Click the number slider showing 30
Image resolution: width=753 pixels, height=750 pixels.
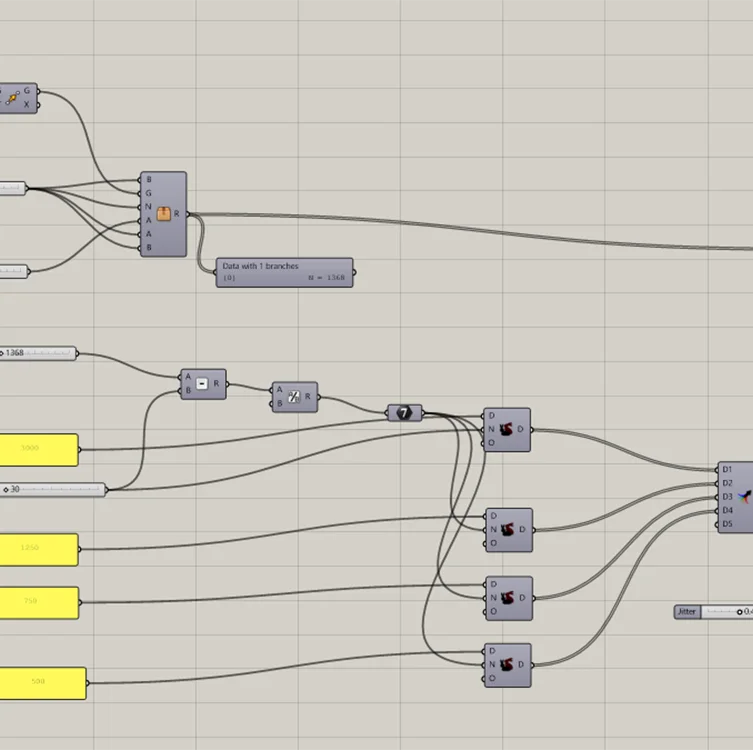click(x=53, y=489)
